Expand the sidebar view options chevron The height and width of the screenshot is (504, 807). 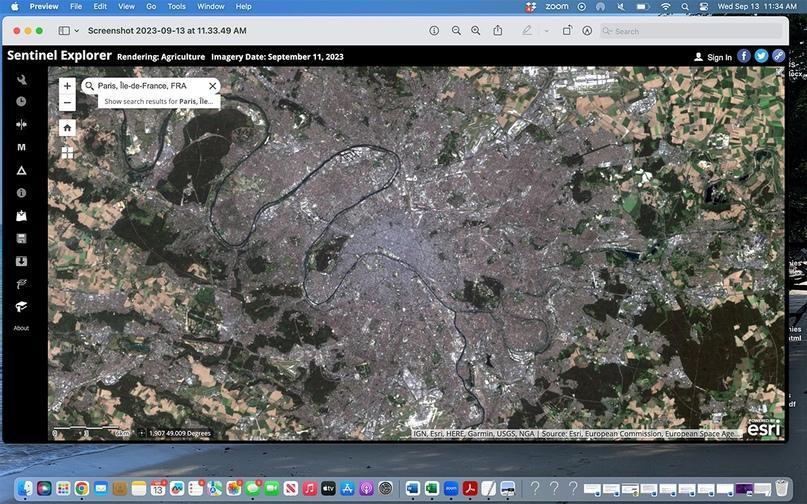[77, 31]
